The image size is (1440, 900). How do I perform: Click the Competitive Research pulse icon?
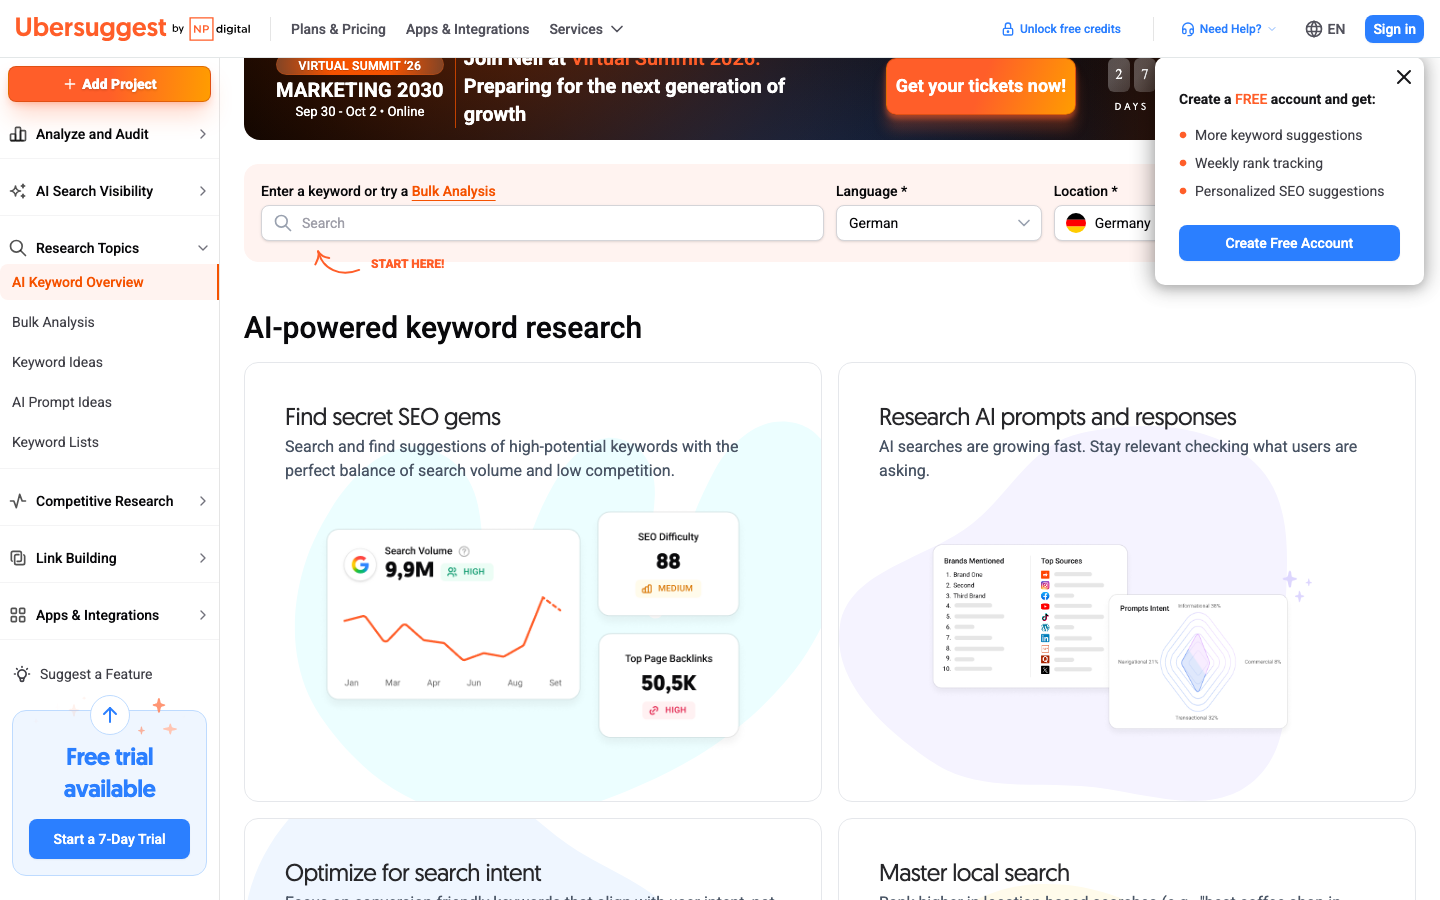18,501
